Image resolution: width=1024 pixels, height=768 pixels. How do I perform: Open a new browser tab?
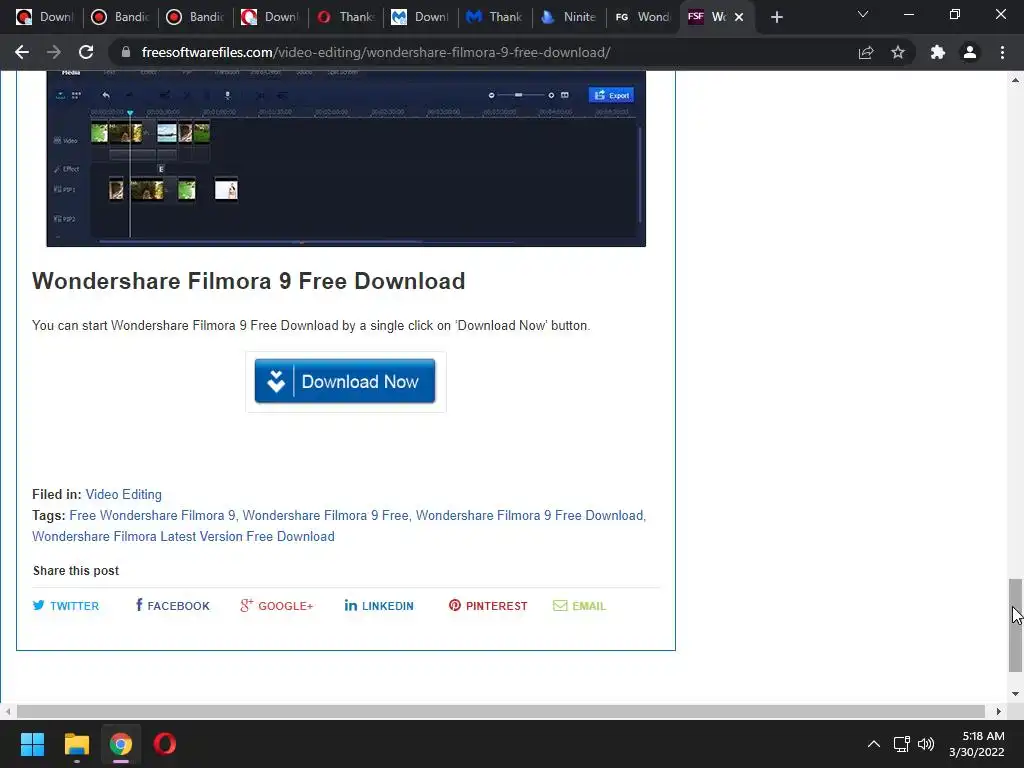click(x=776, y=17)
